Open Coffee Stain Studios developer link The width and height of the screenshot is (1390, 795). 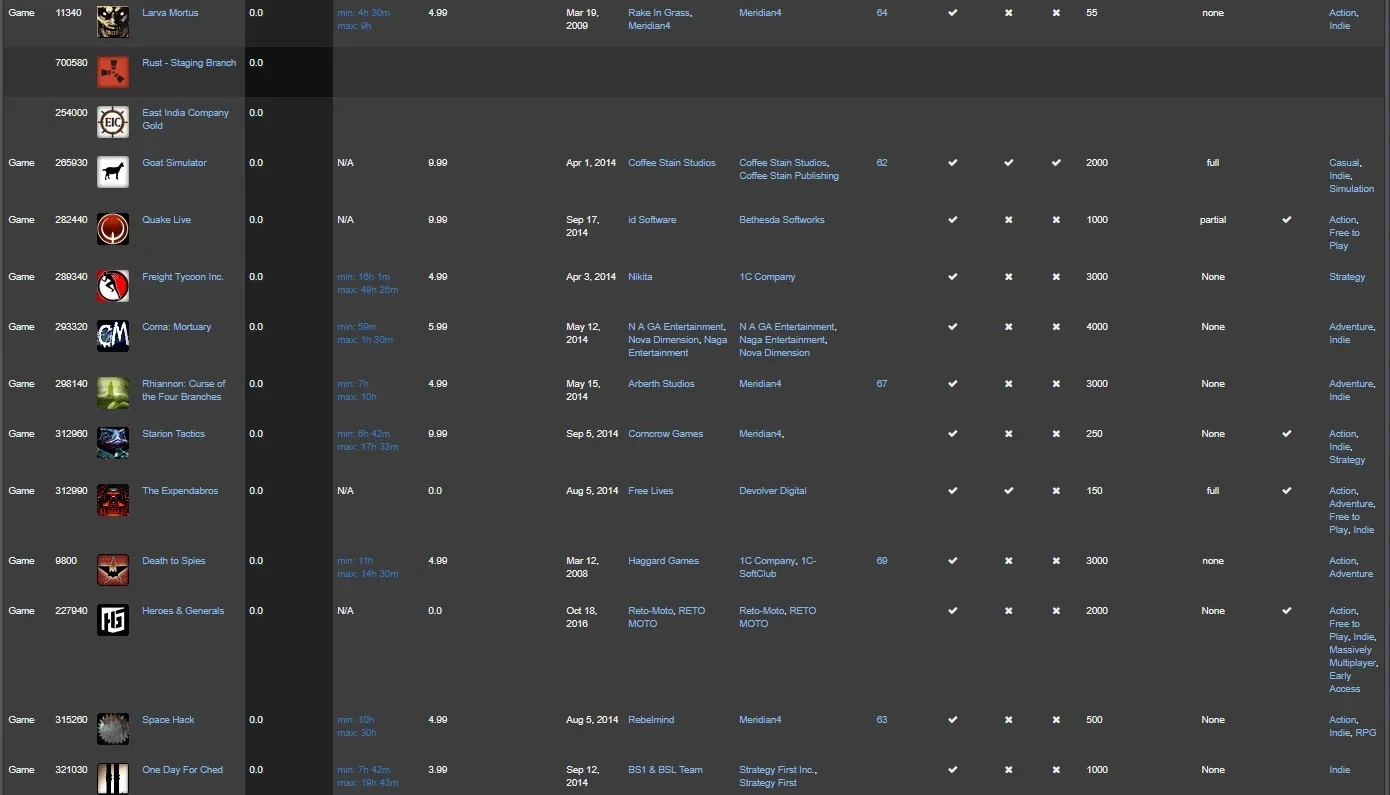click(x=672, y=163)
